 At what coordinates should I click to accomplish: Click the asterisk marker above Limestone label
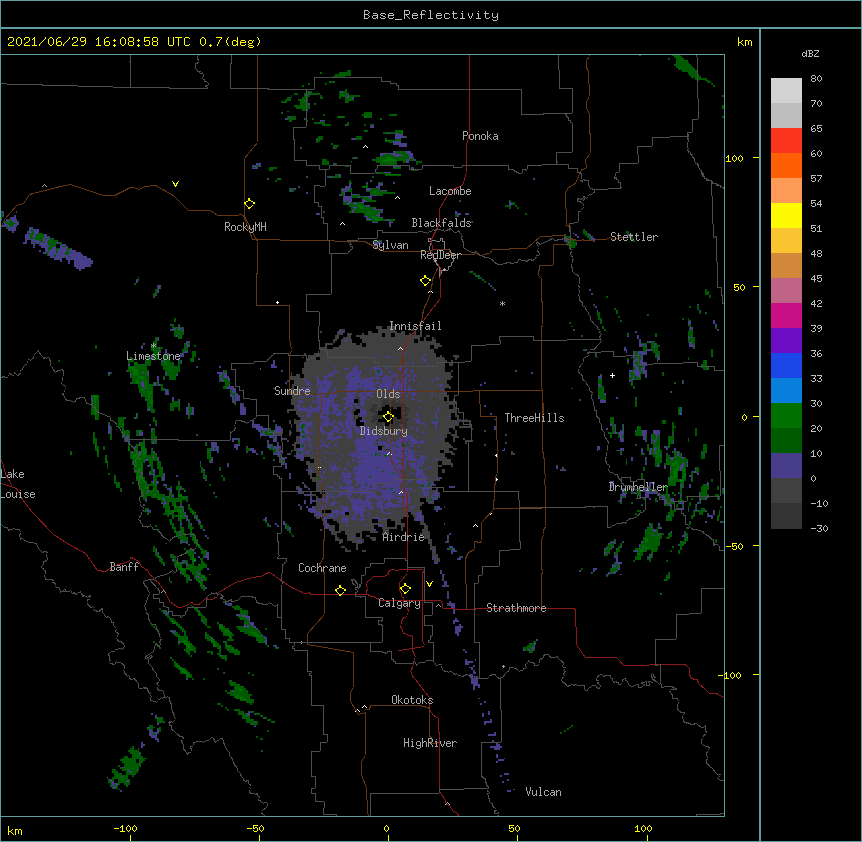[154, 346]
